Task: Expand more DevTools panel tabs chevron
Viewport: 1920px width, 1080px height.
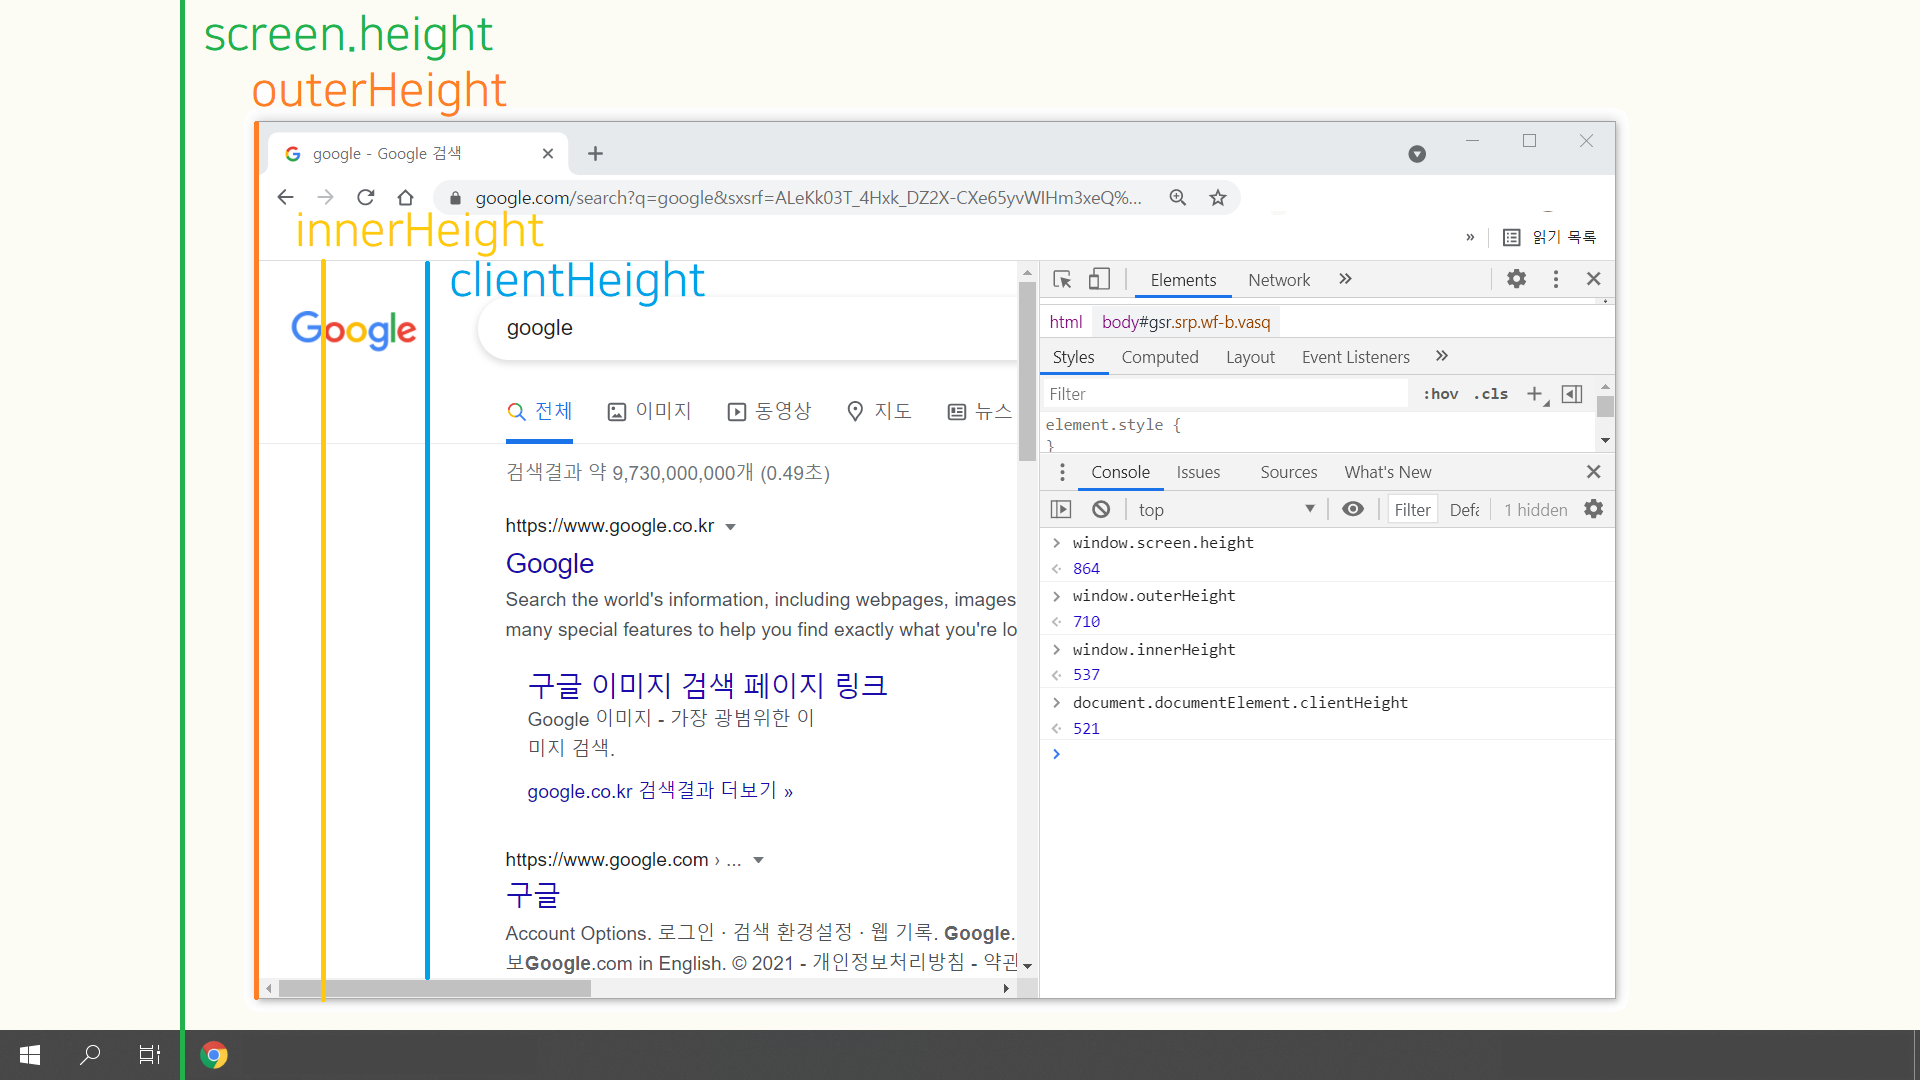Action: pyautogui.click(x=1345, y=279)
